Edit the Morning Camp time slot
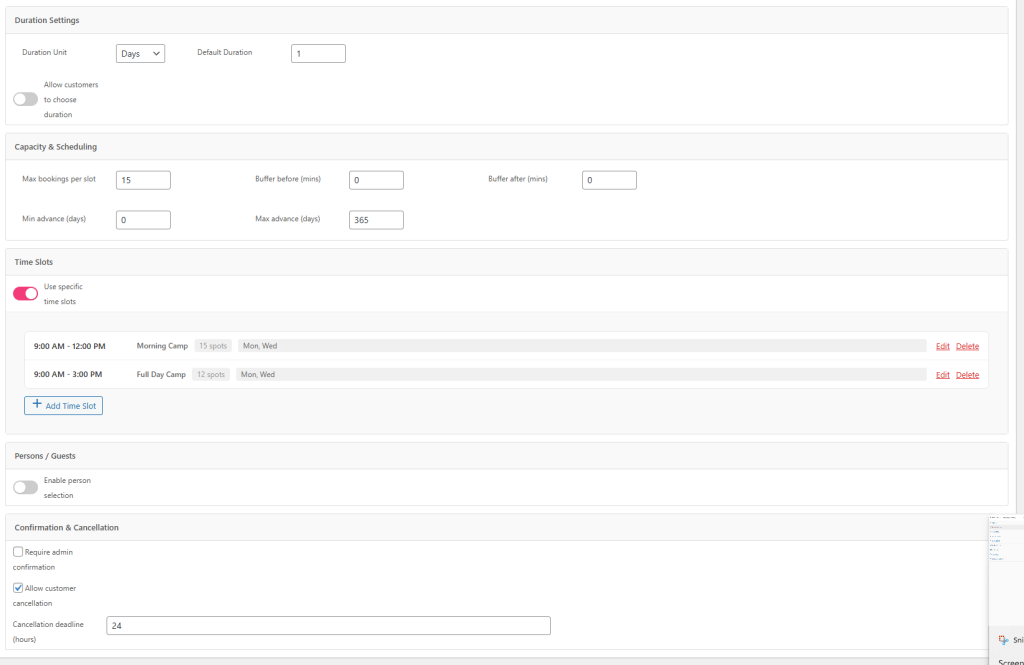Screen dimensions: 1024x665 coord(942,346)
